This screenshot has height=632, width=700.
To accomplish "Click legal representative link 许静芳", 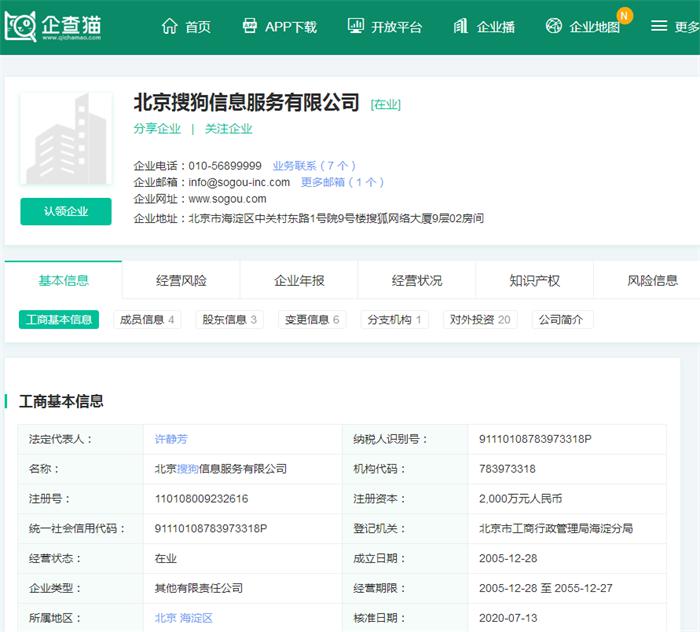I will (171, 439).
